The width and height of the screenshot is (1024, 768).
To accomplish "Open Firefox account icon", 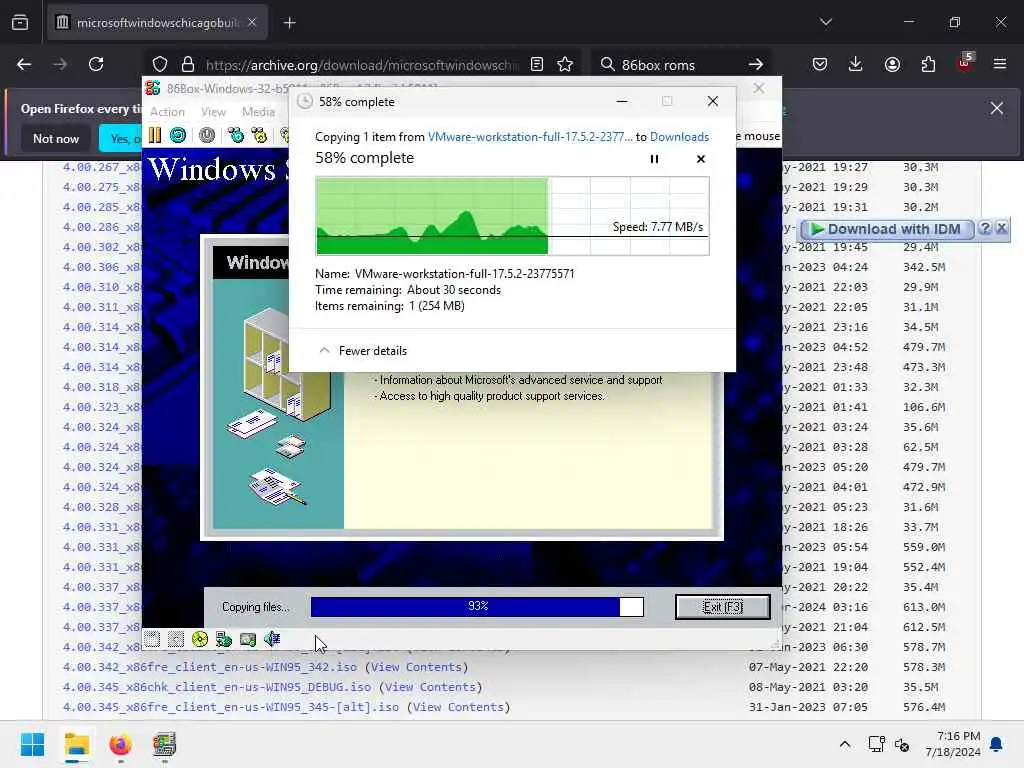I will coord(892,64).
